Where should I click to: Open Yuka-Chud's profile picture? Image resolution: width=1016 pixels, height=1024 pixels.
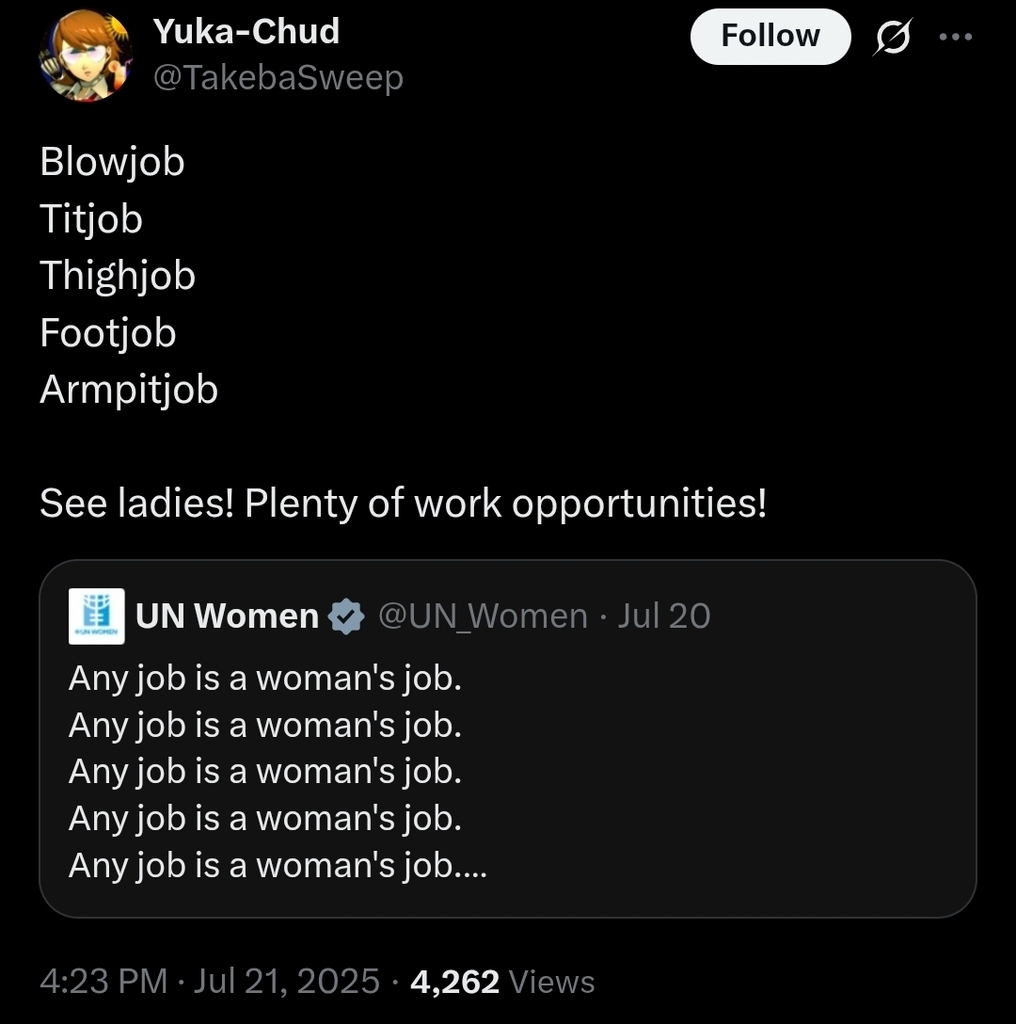coord(85,57)
